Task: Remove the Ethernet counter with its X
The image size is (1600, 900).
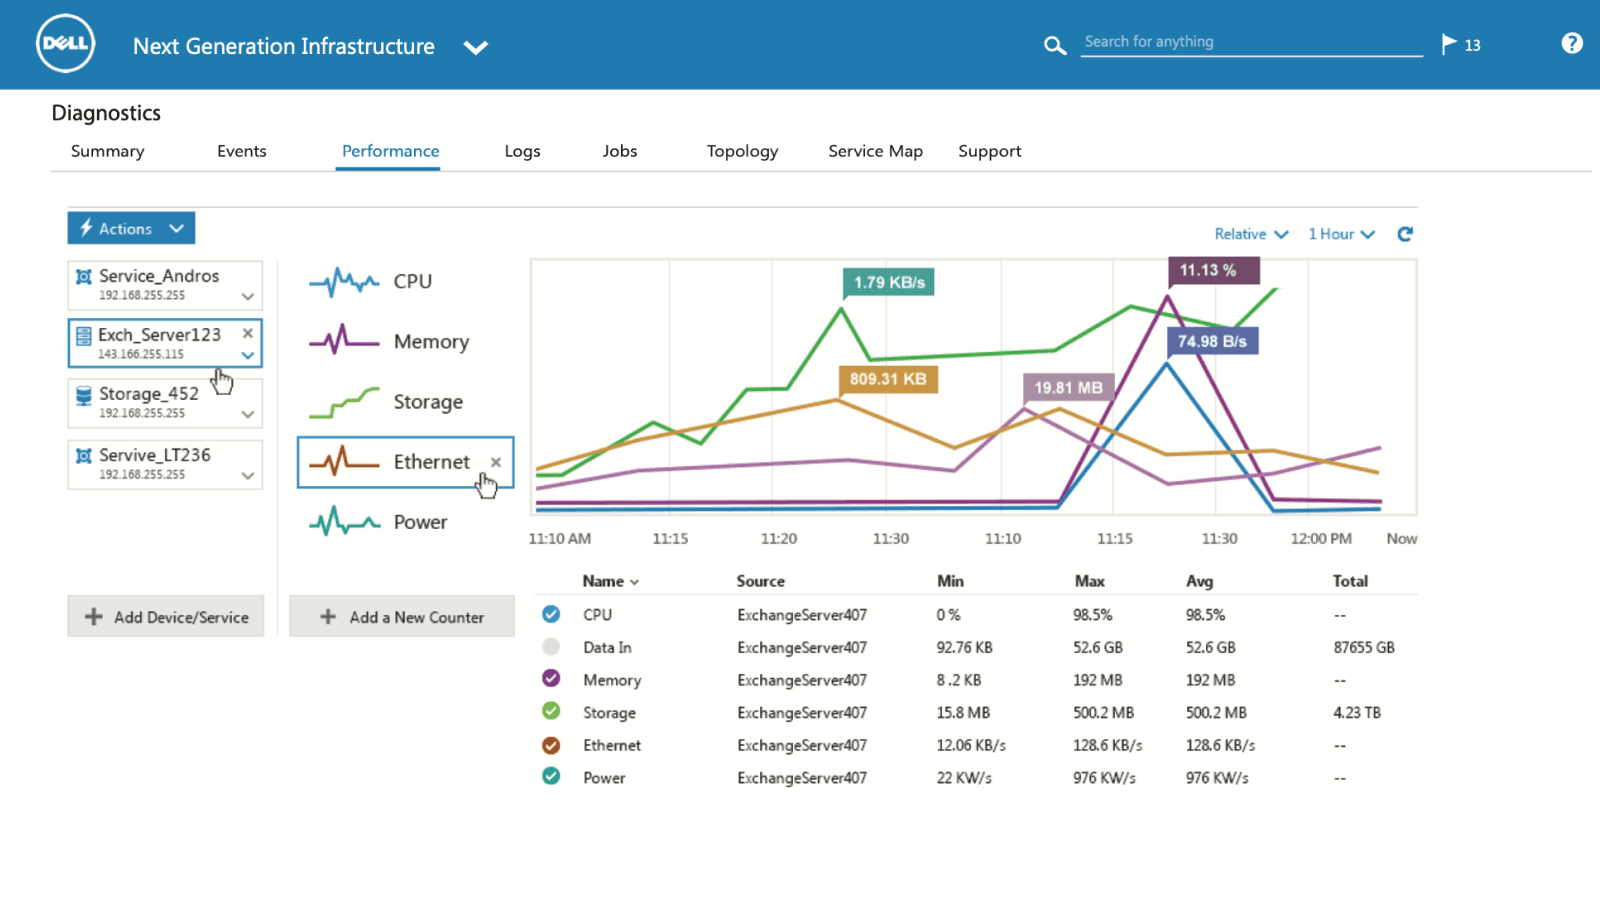Action: (496, 462)
